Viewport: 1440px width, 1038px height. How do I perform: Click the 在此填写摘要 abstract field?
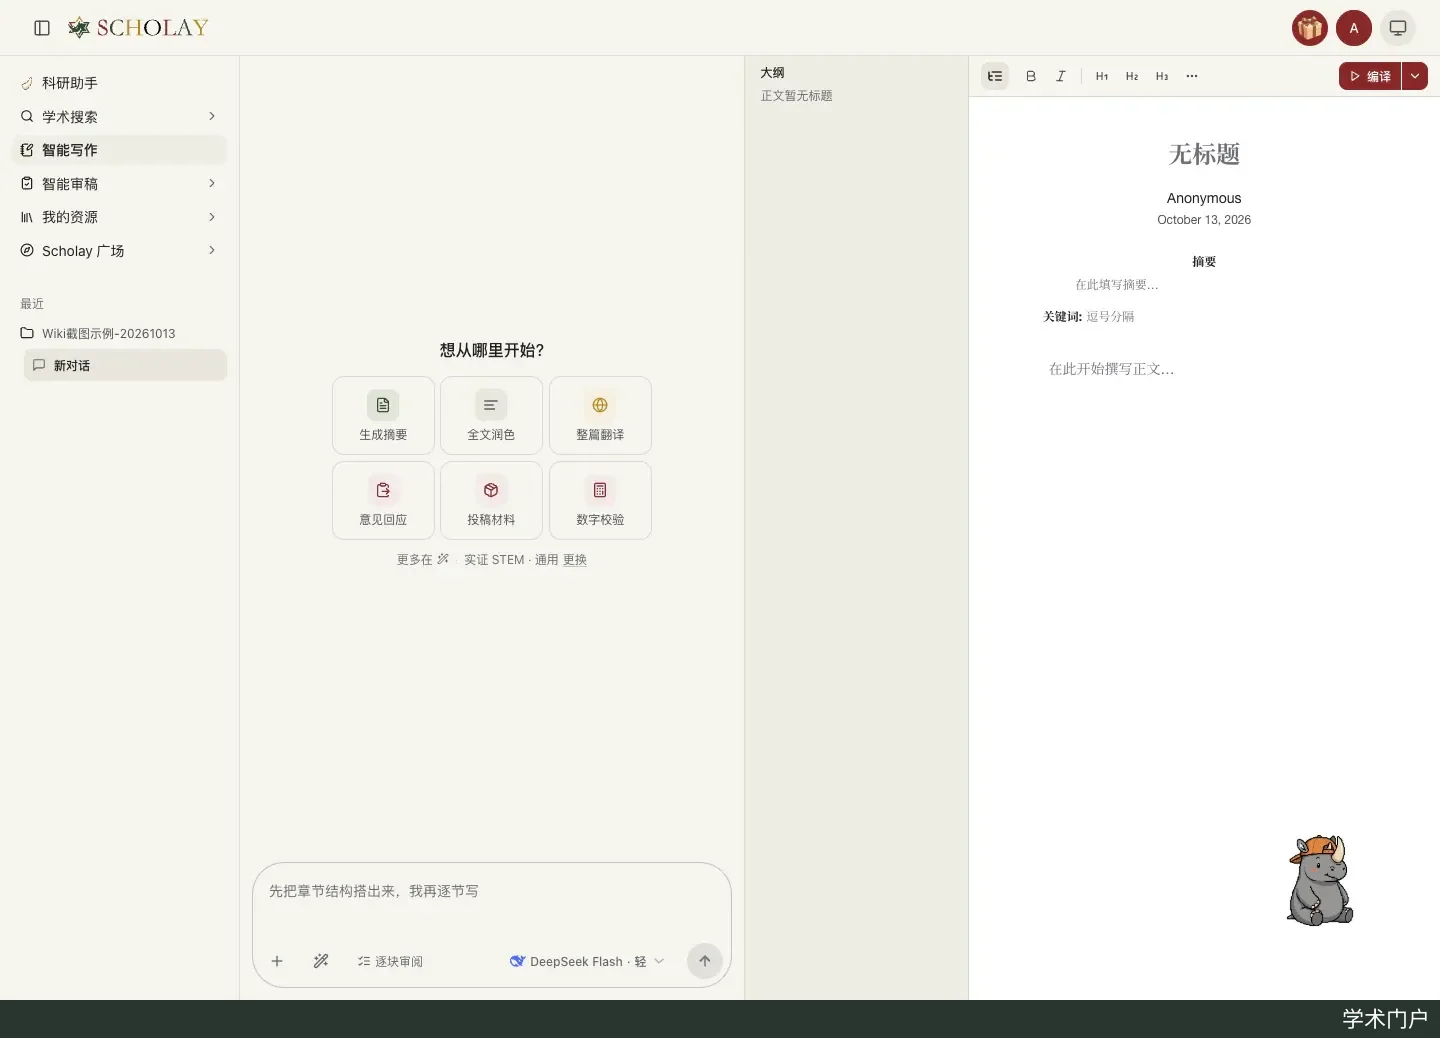[1117, 285]
